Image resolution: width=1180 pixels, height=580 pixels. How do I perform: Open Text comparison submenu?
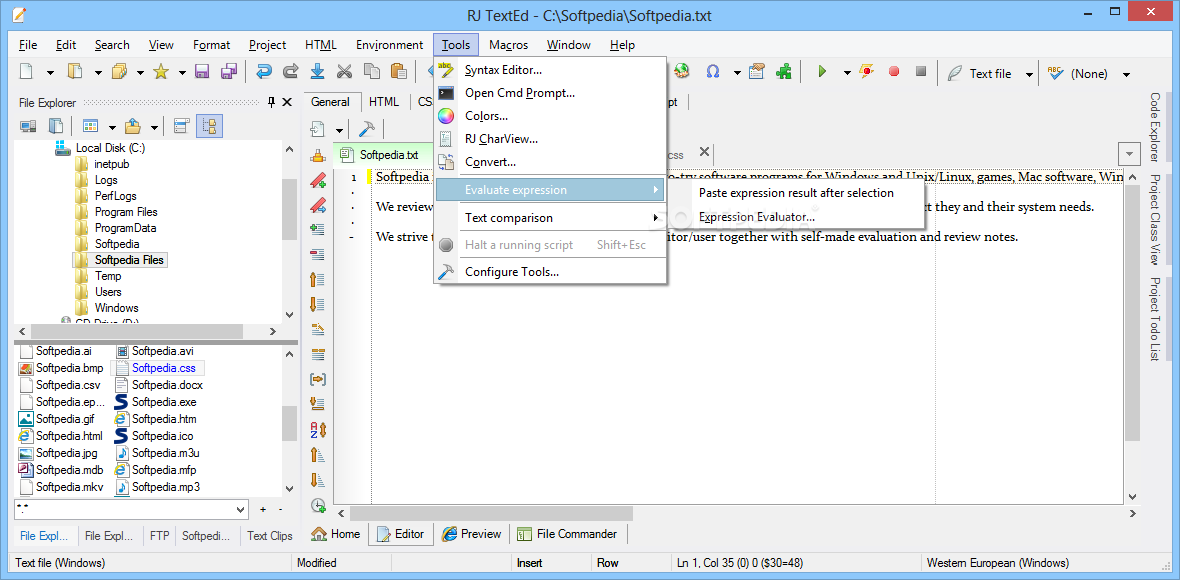point(550,218)
